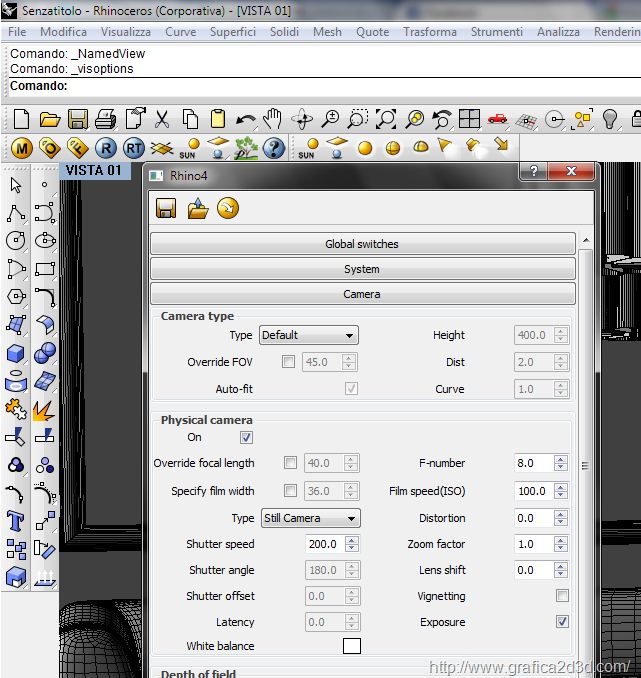Click the dialog help question mark button
Image resolution: width=641 pixels, height=678 pixels.
534,171
